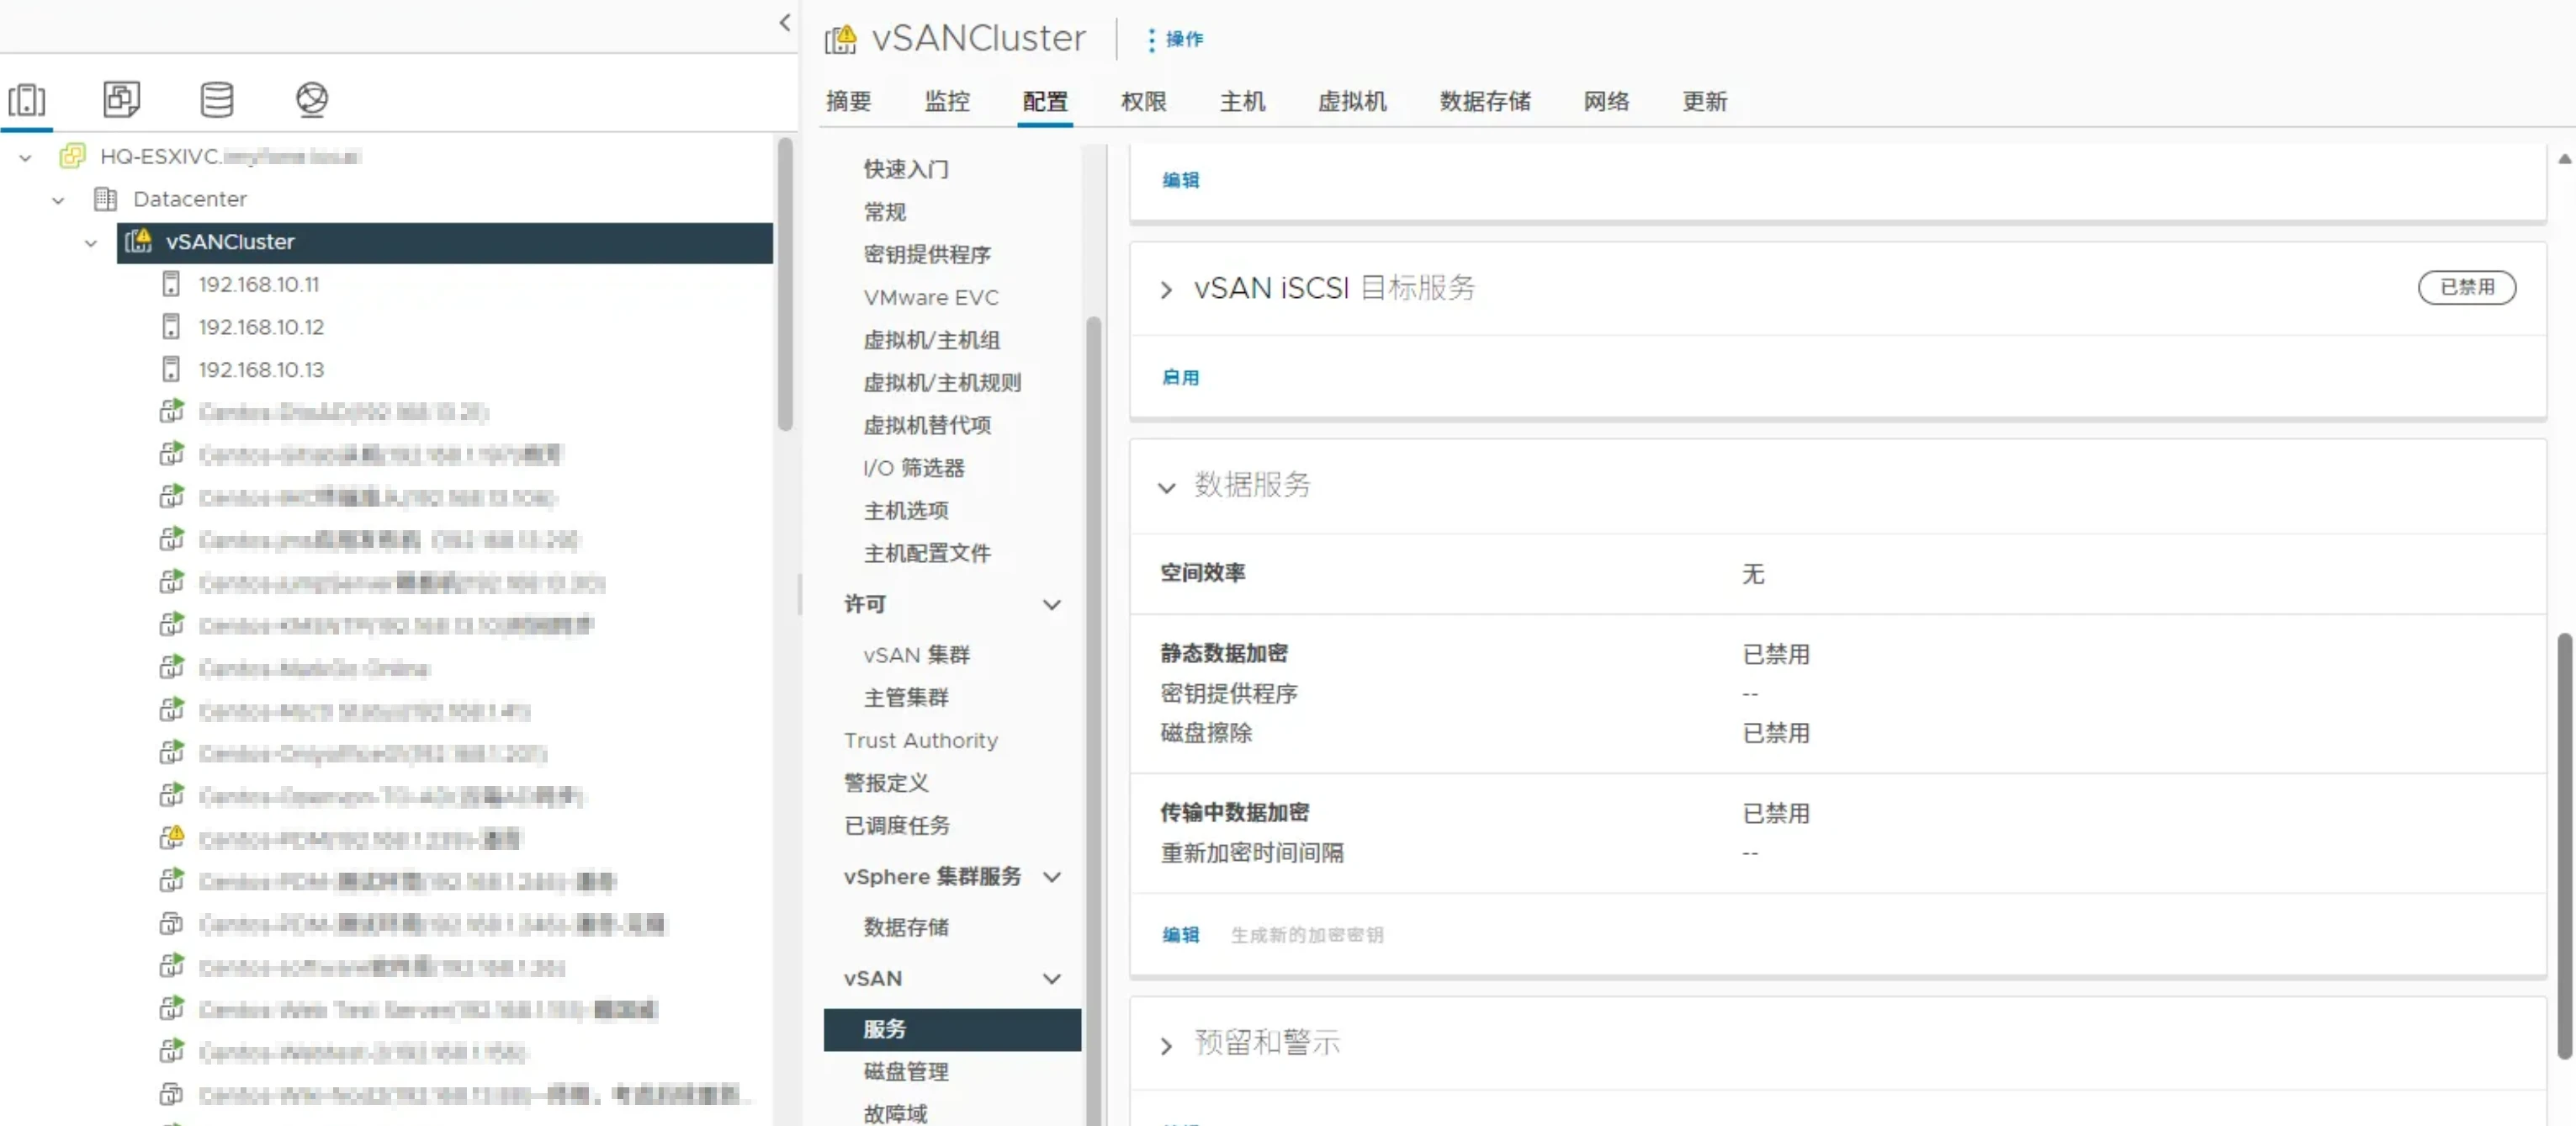Open the 更新 tab

coord(1705,101)
